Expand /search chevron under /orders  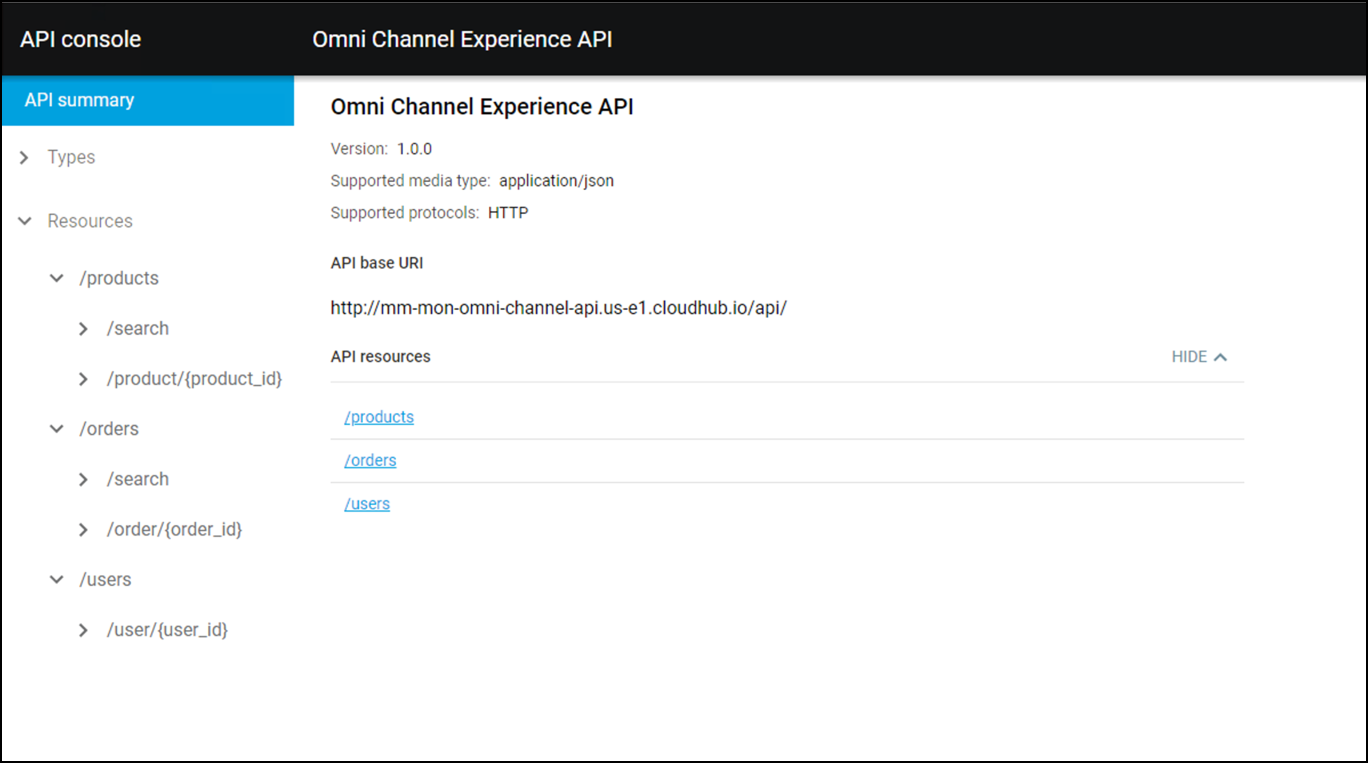coord(84,480)
